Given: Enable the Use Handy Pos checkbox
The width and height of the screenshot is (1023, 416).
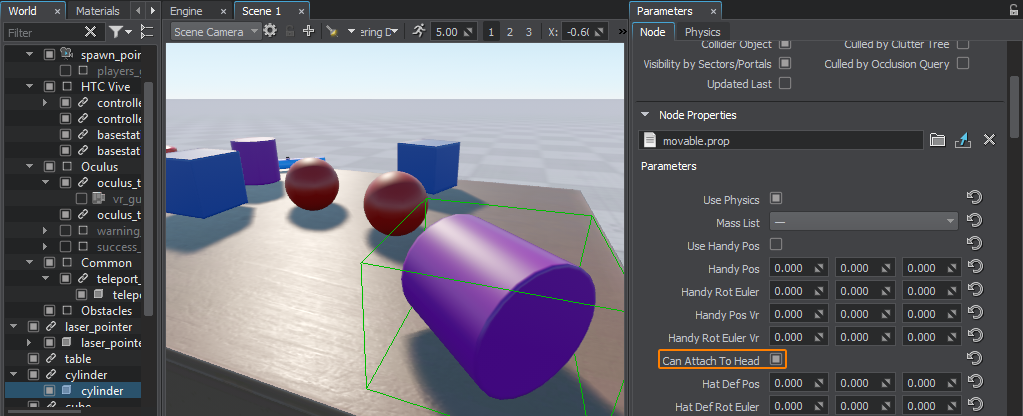Looking at the screenshot, I should (776, 244).
